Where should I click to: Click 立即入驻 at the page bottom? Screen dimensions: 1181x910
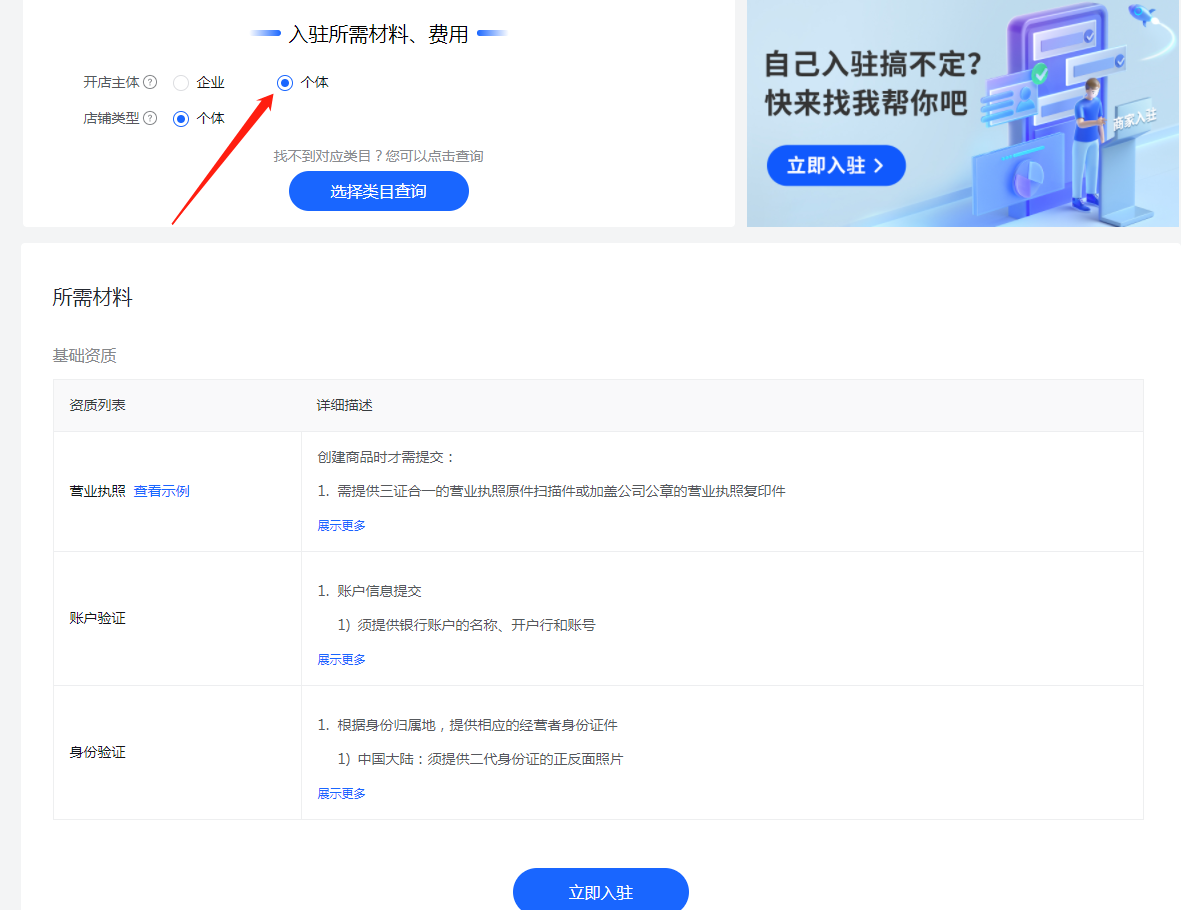click(x=600, y=890)
